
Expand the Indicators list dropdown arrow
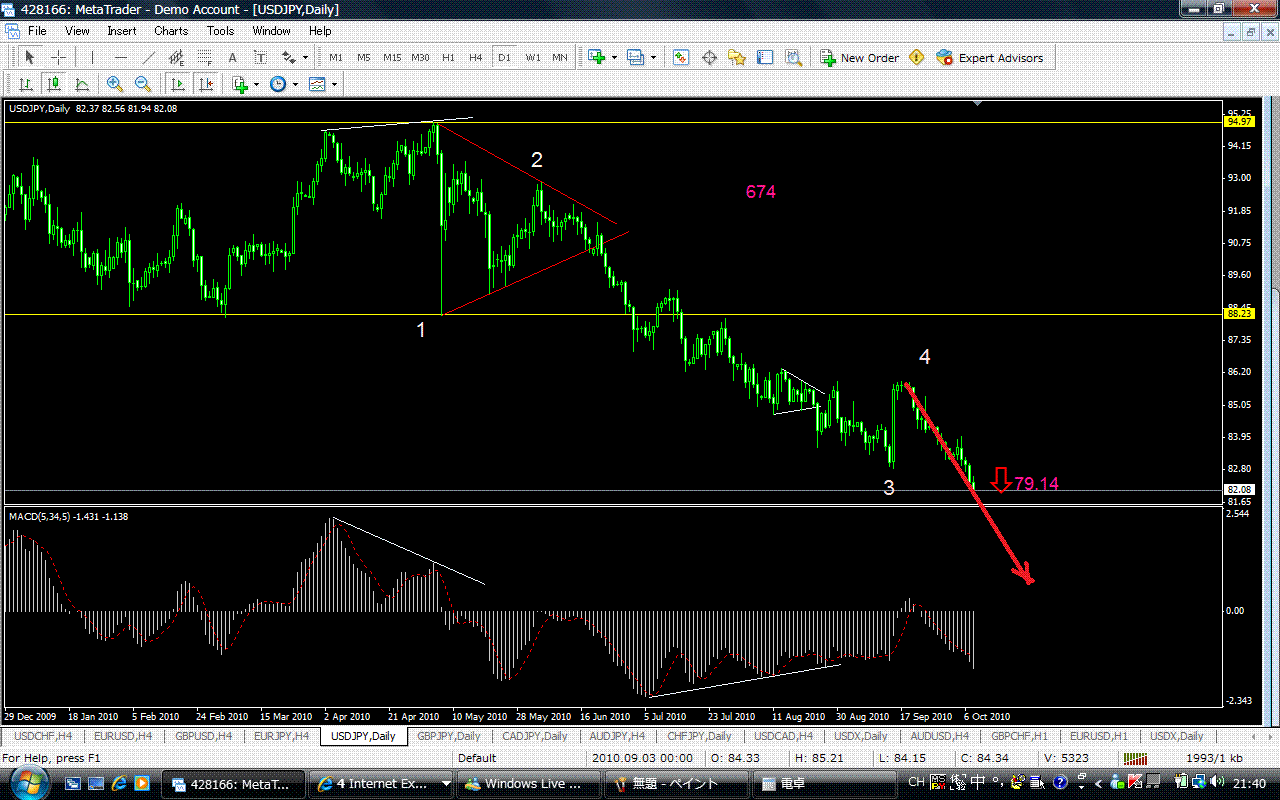(256, 85)
